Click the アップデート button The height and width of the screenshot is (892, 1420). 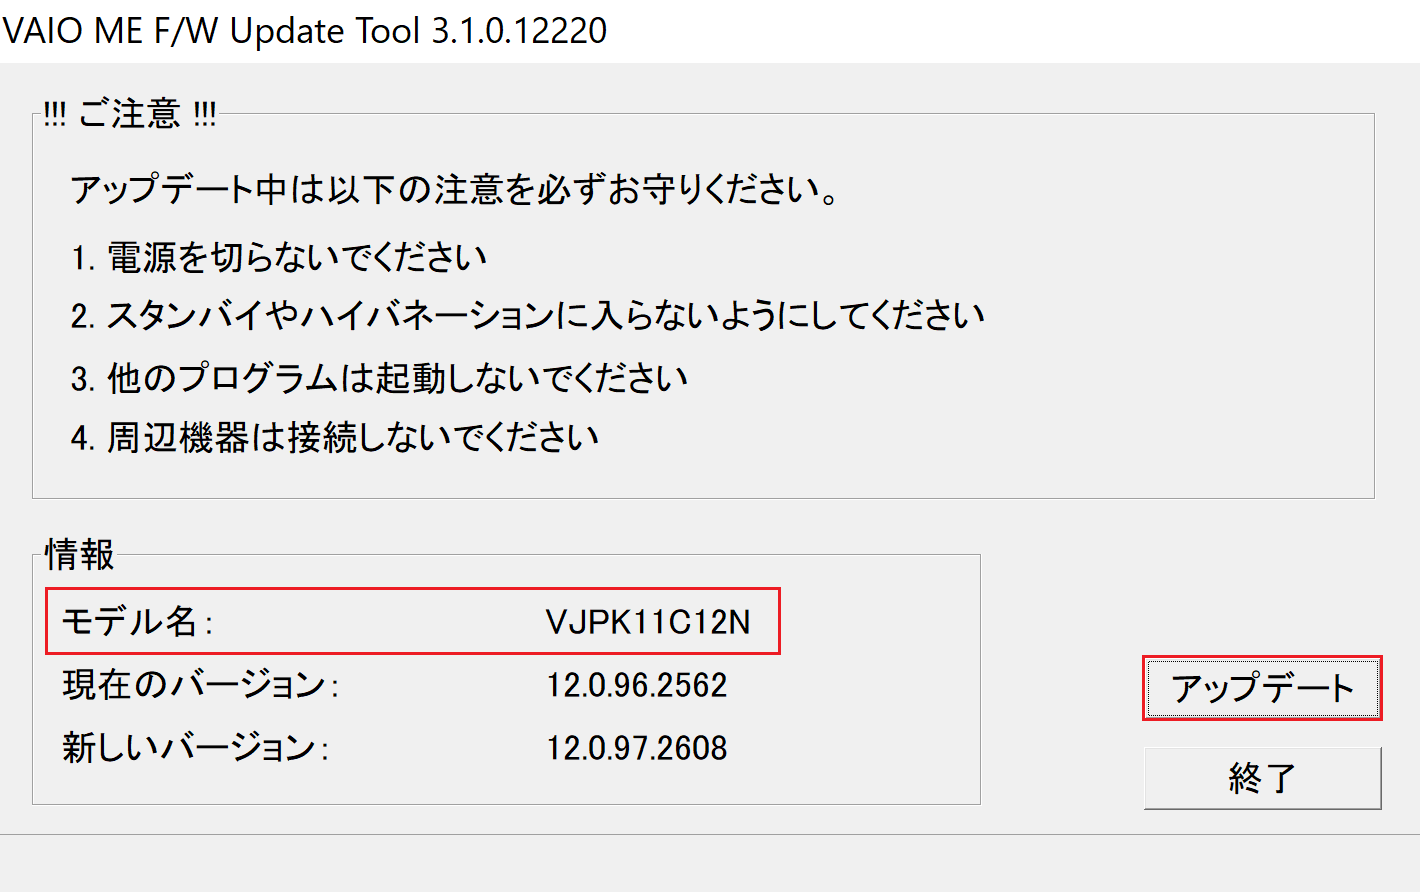click(1262, 688)
